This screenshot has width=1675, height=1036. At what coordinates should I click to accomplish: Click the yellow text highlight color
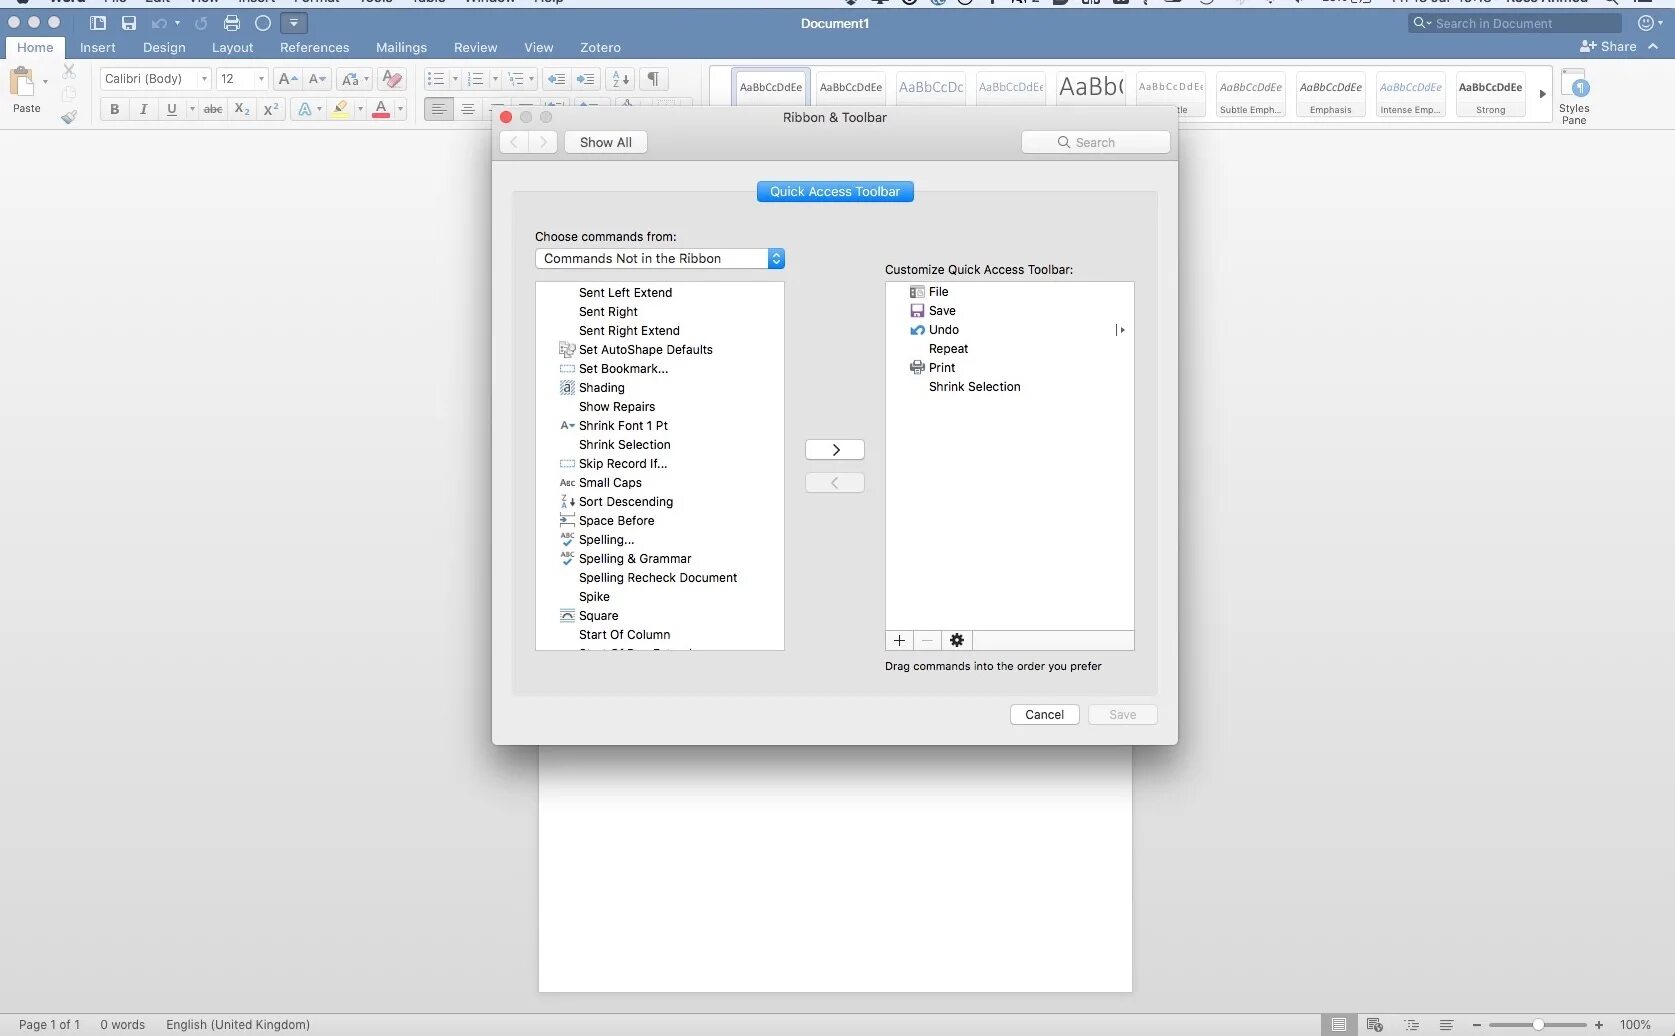(x=340, y=109)
